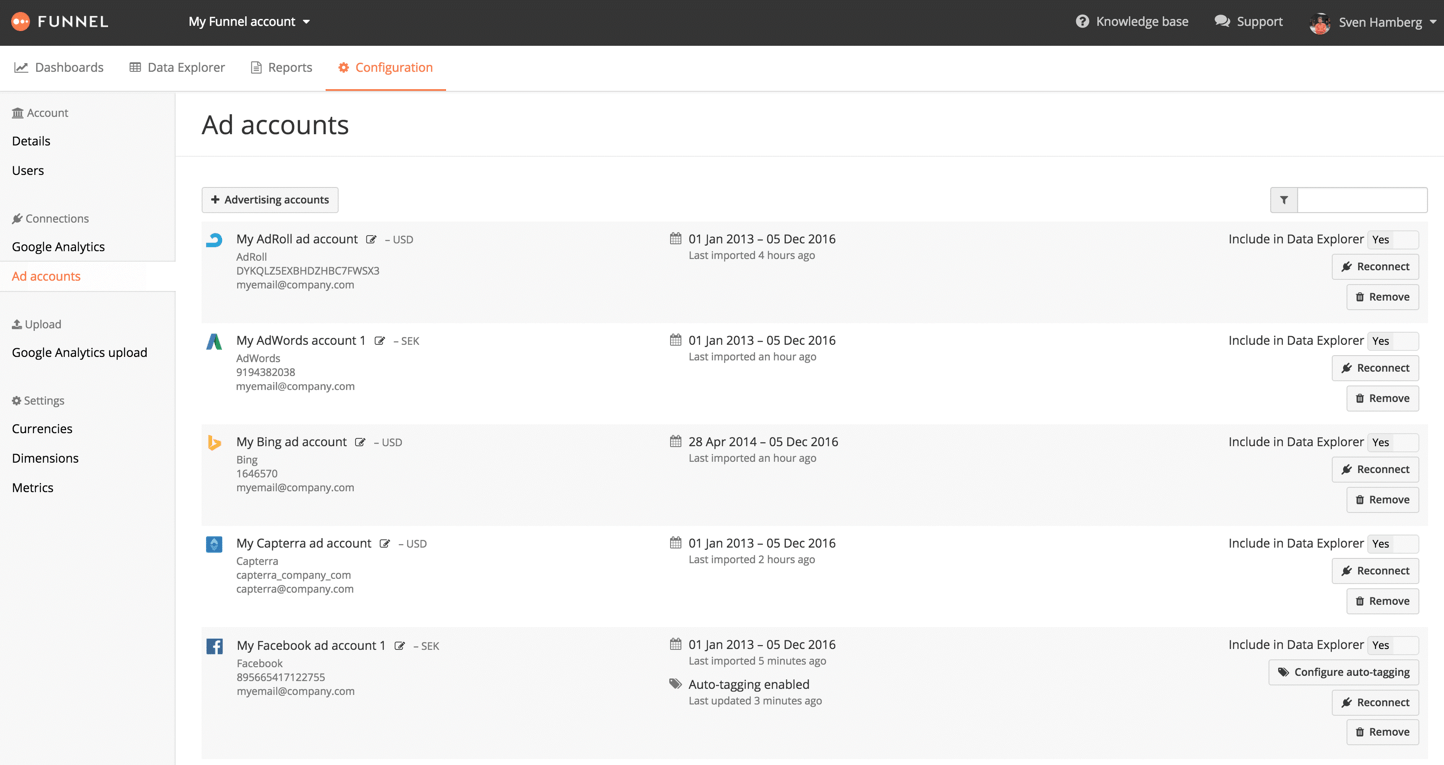Toggle Include in Data Explorer for My Bing ad account
The width and height of the screenshot is (1444, 765).
(x=1394, y=442)
